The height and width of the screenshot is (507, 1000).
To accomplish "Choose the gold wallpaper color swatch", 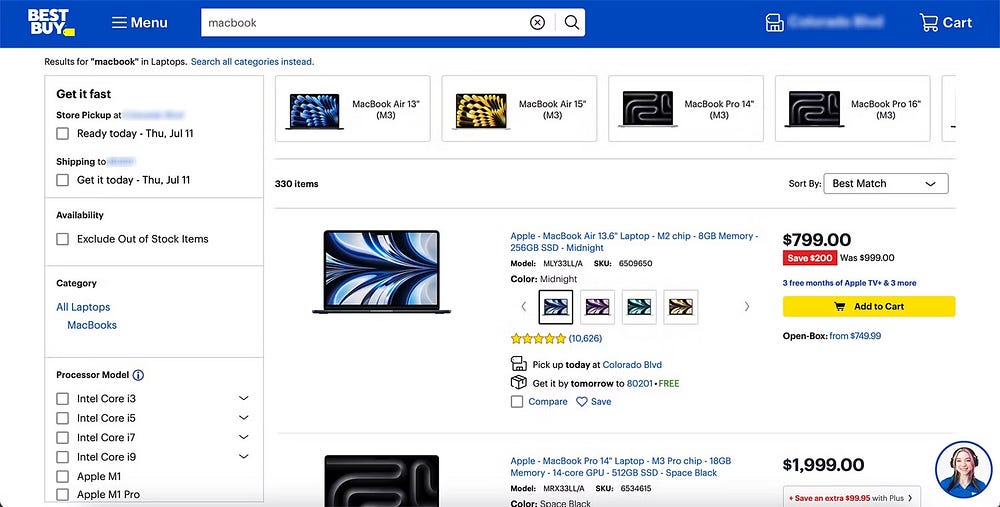I will [680, 307].
